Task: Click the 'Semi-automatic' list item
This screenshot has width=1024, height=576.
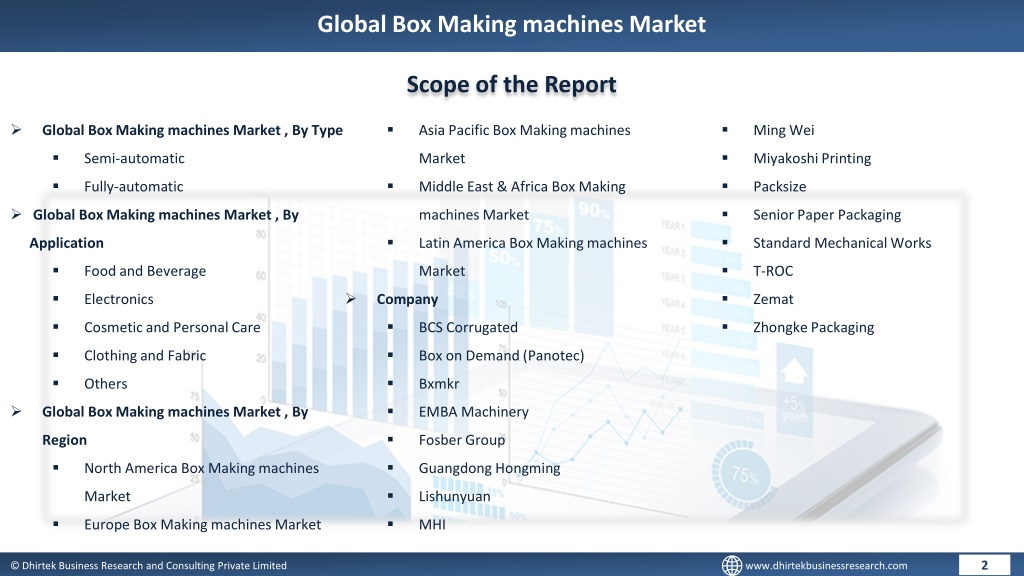Action: 134,158
